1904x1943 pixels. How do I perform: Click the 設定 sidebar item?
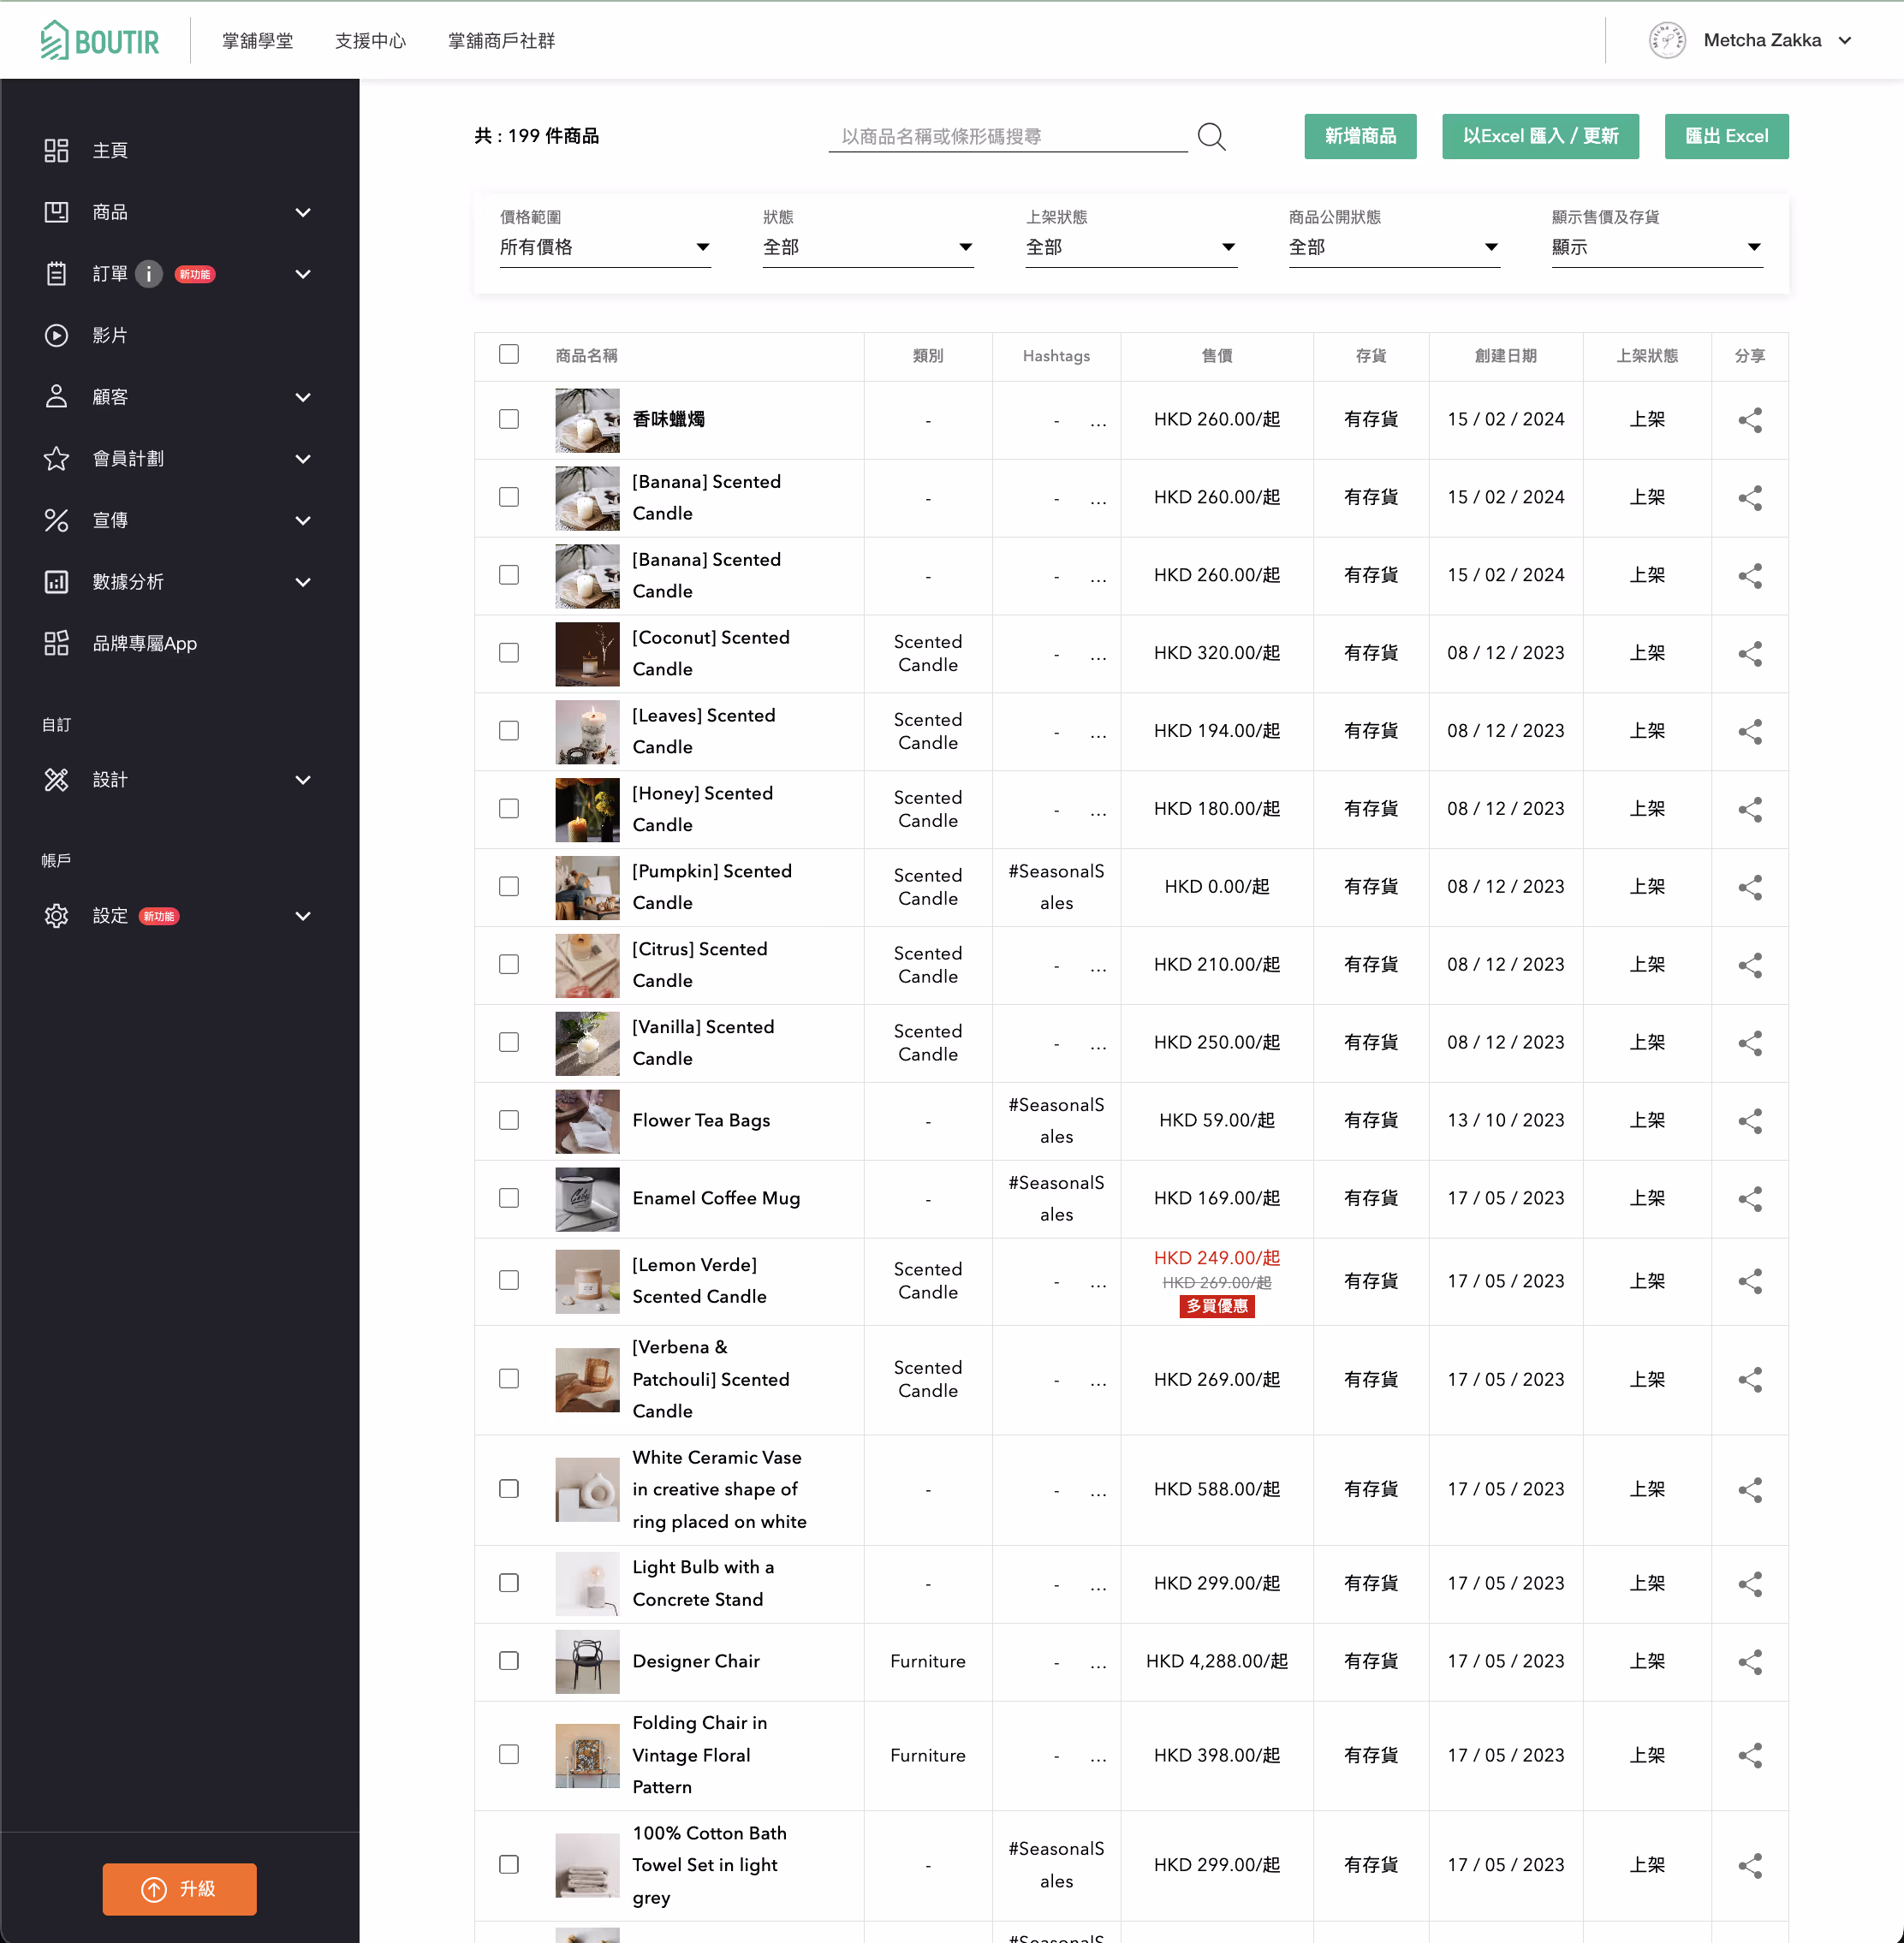[180, 916]
